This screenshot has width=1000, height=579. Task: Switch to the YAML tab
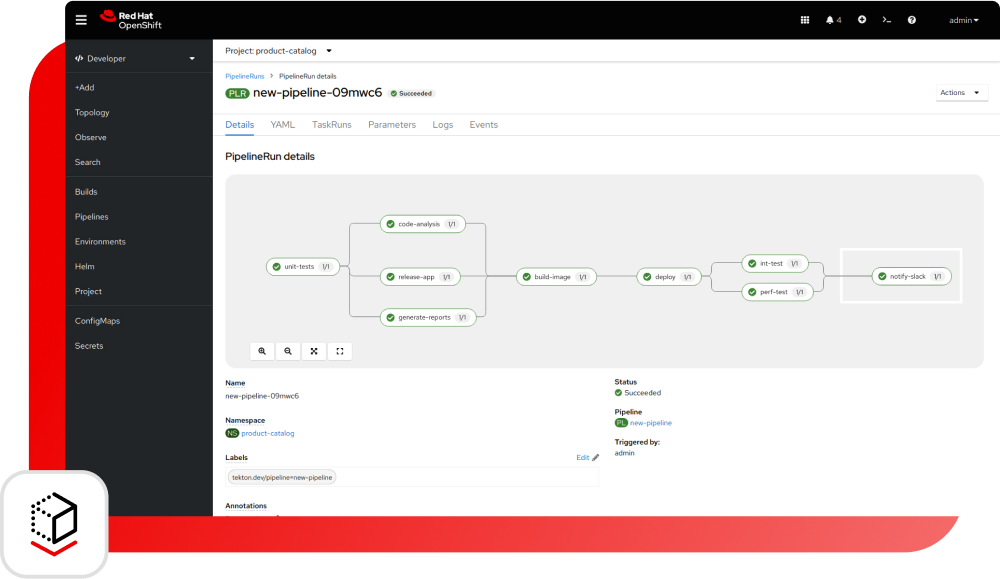point(283,124)
